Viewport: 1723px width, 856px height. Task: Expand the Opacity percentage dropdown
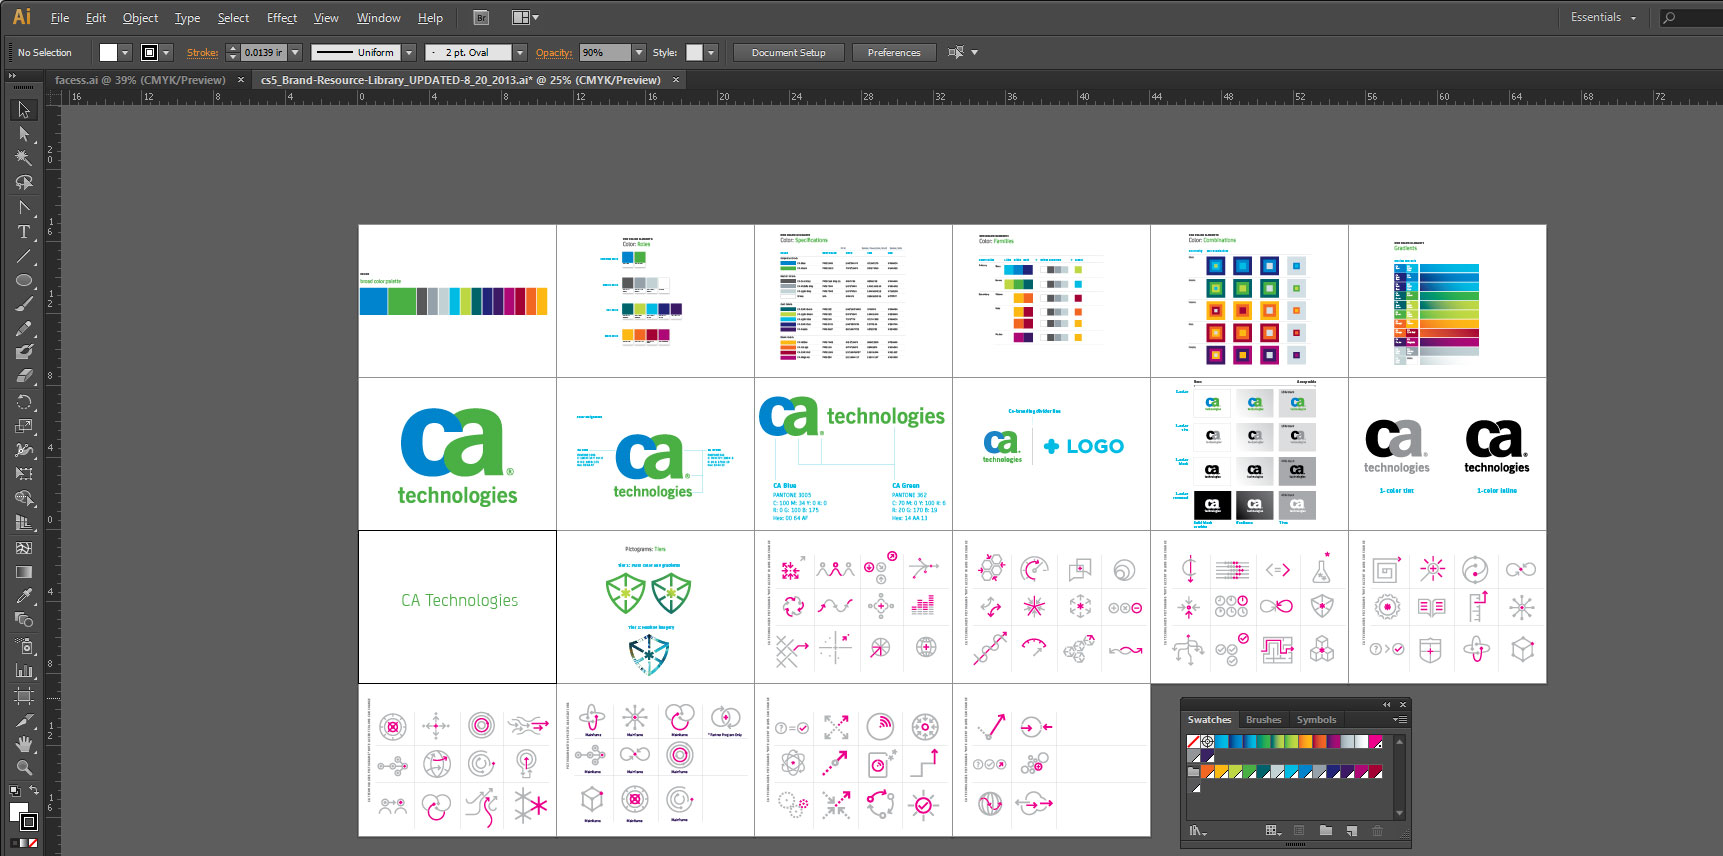click(x=639, y=52)
